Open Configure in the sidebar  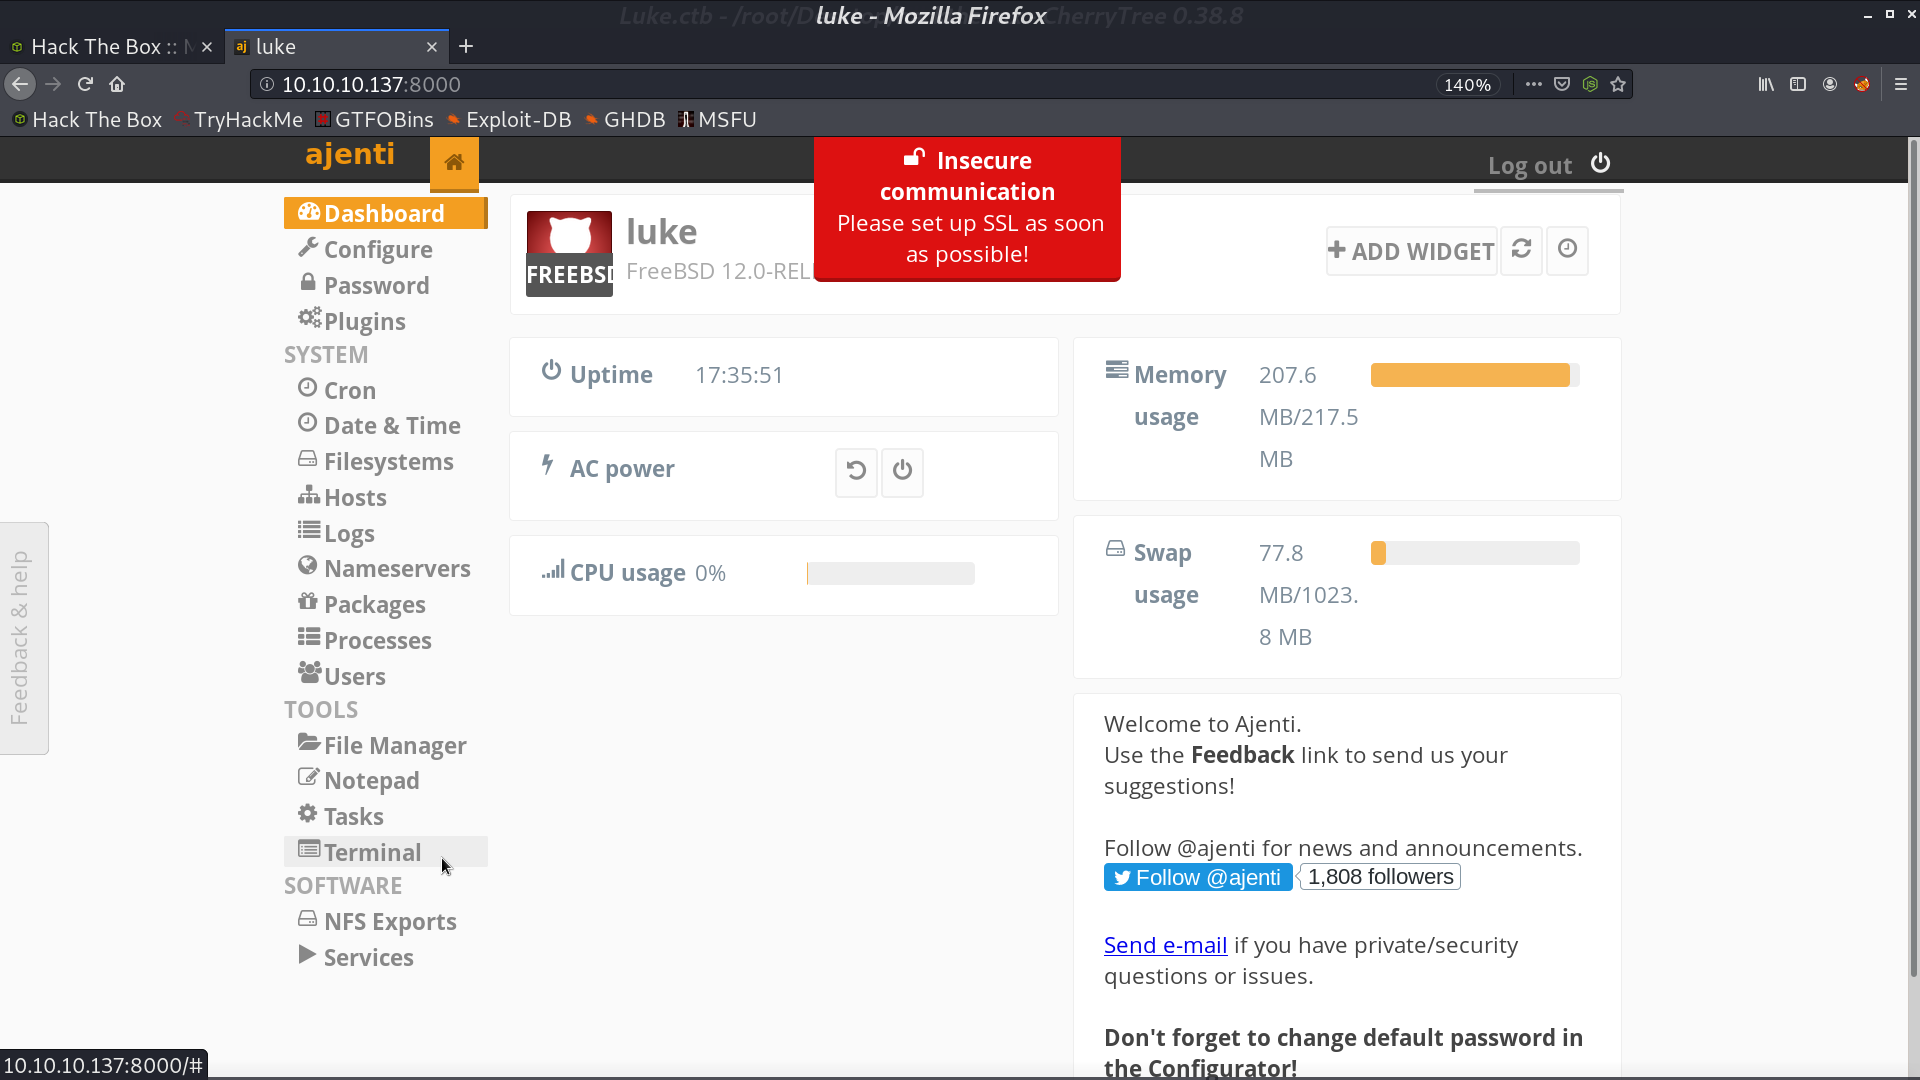[x=385, y=249]
